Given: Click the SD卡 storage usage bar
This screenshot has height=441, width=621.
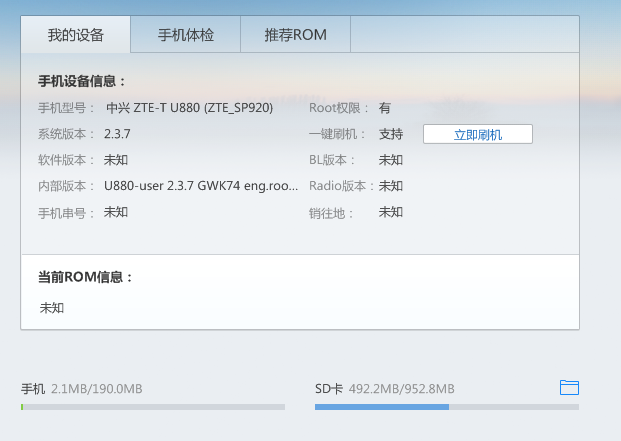Looking at the screenshot, I should (x=446, y=407).
